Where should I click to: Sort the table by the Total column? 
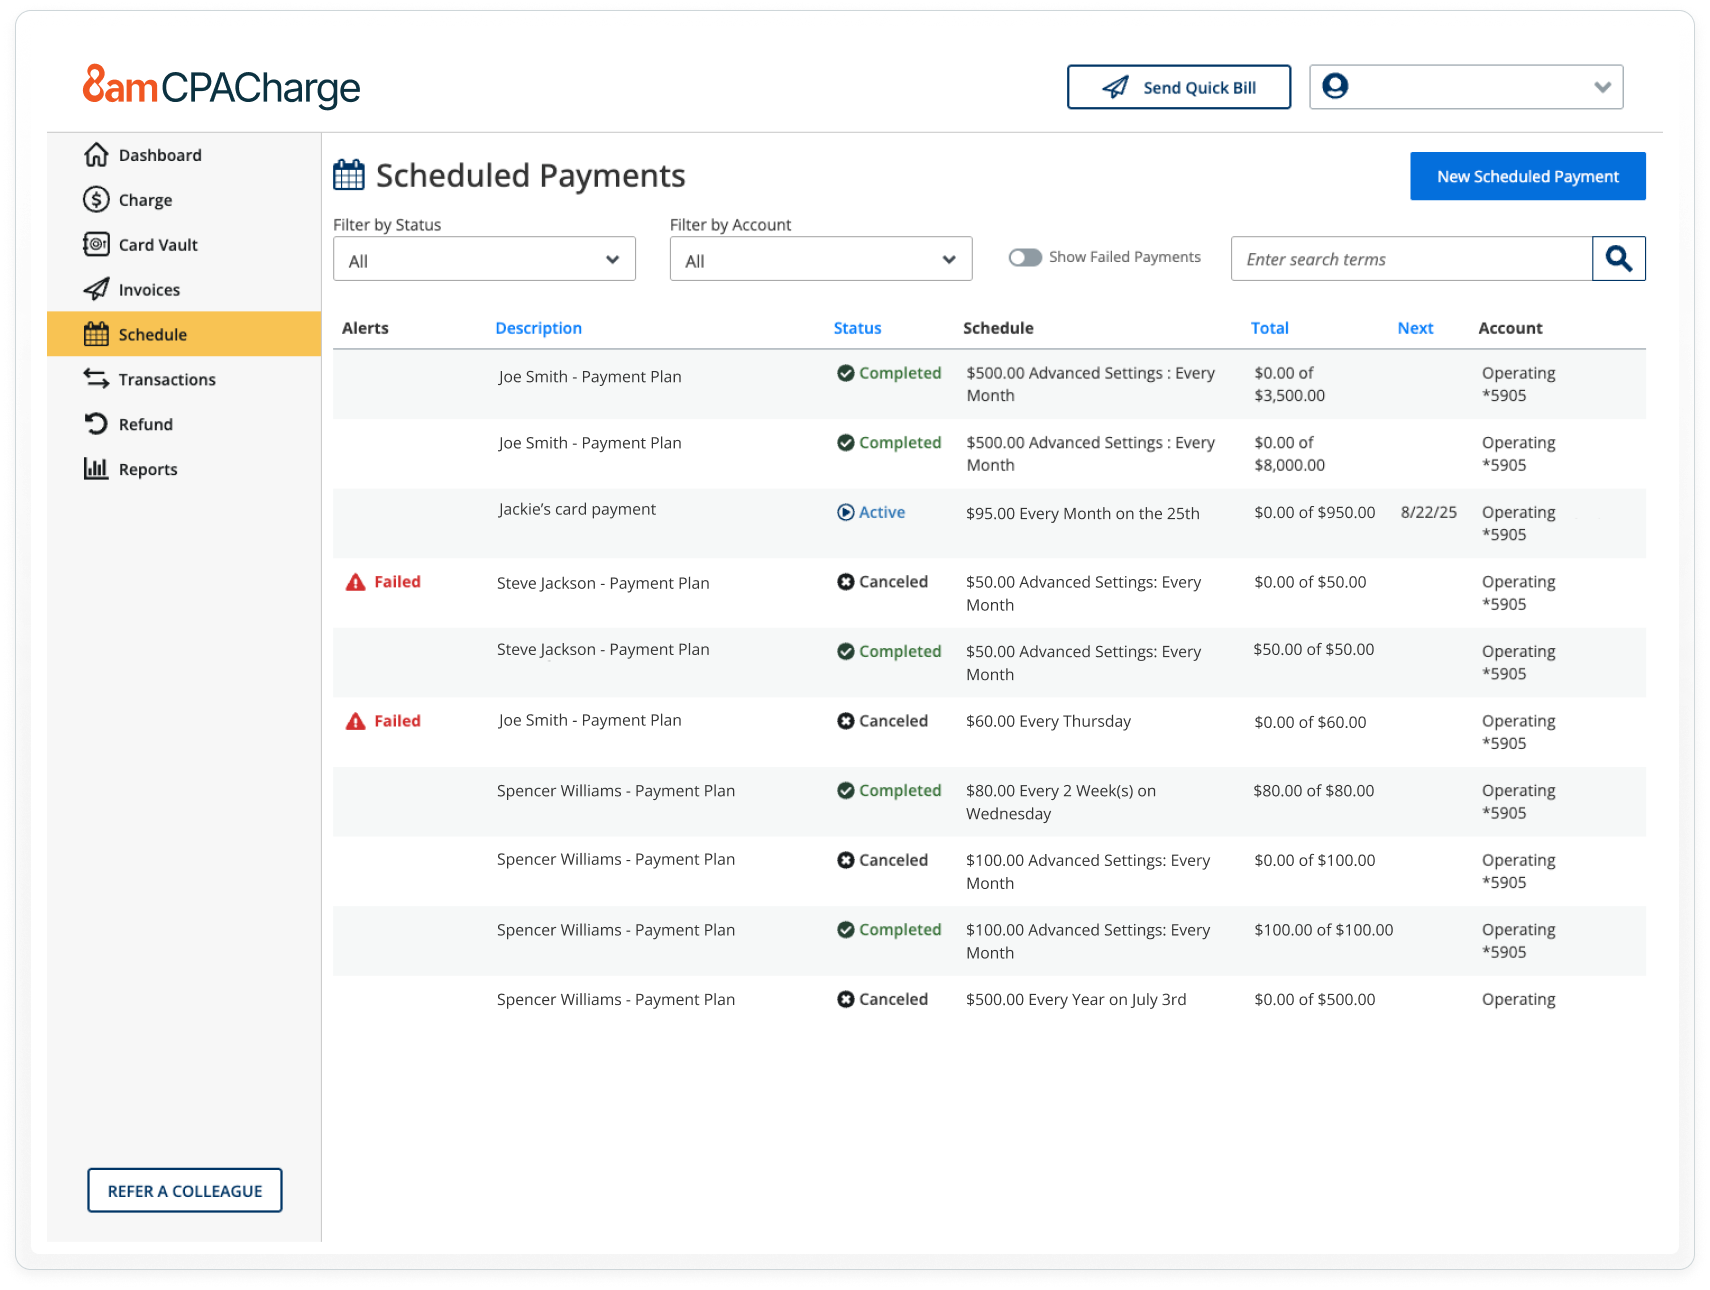point(1269,327)
